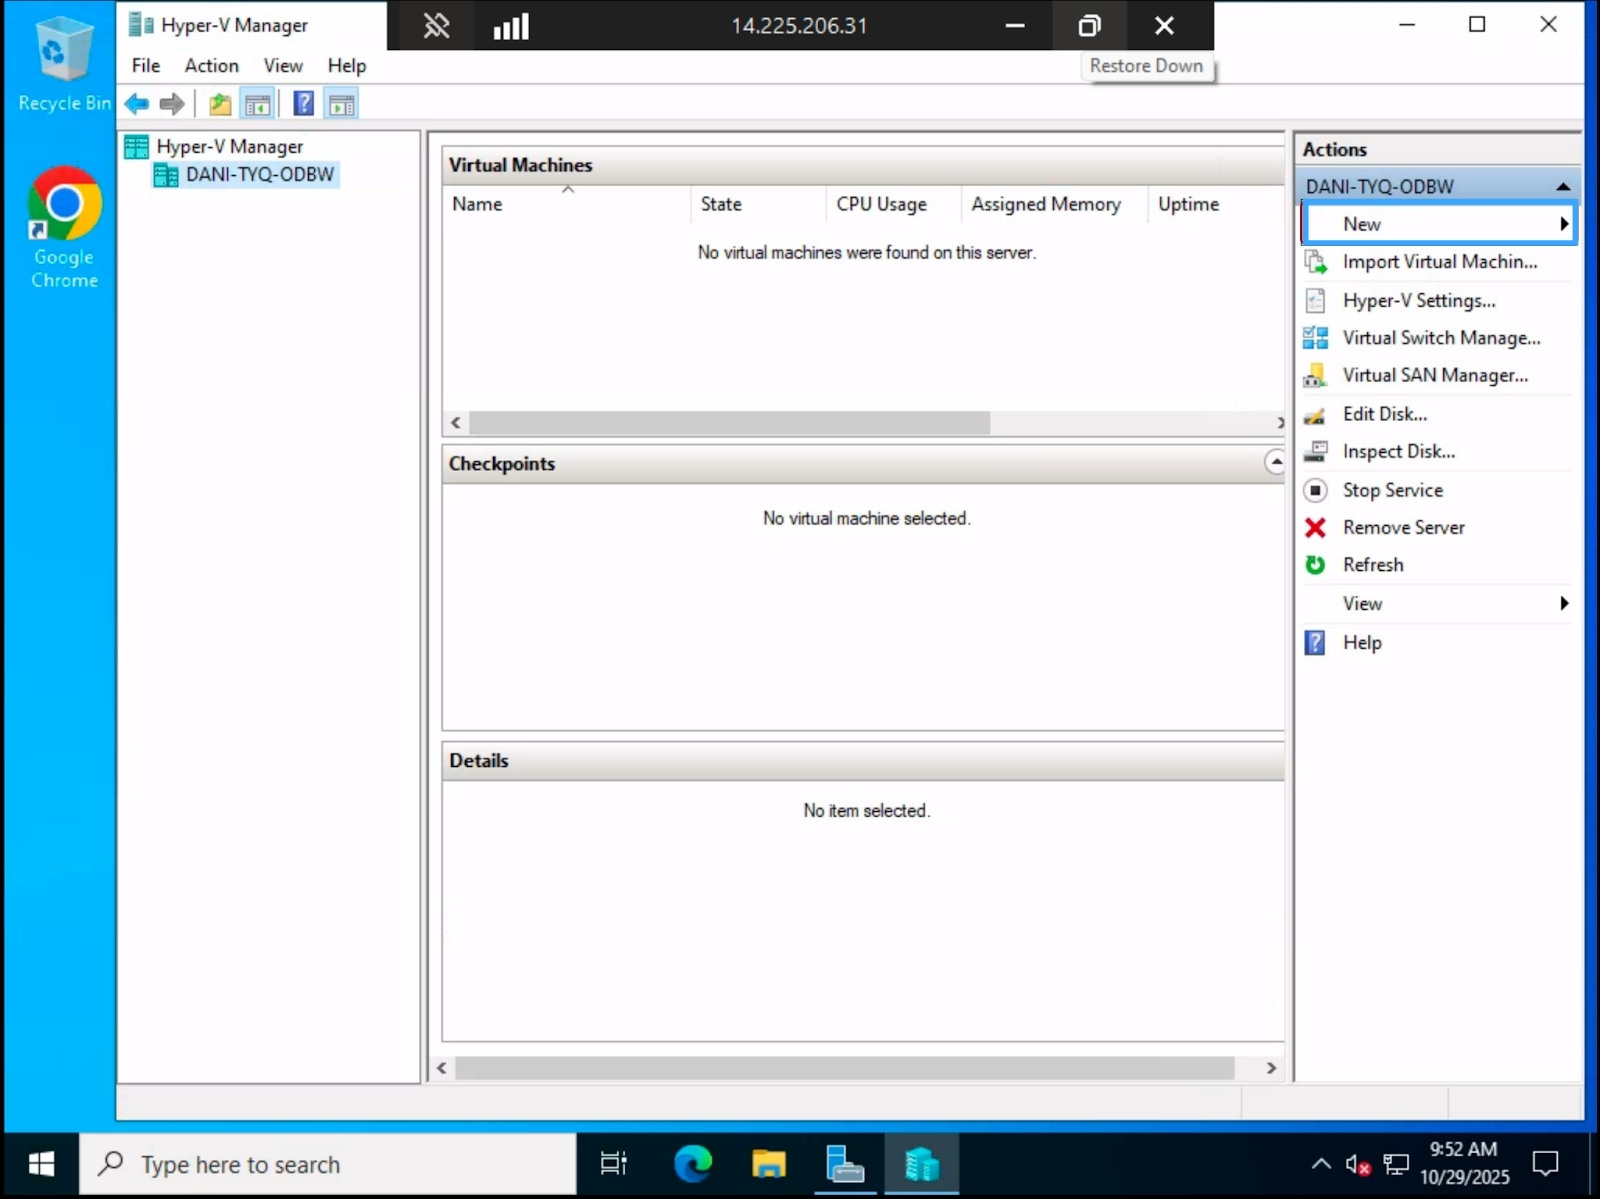The image size is (1600, 1199).
Task: Open the Action menu
Action: pyautogui.click(x=211, y=66)
